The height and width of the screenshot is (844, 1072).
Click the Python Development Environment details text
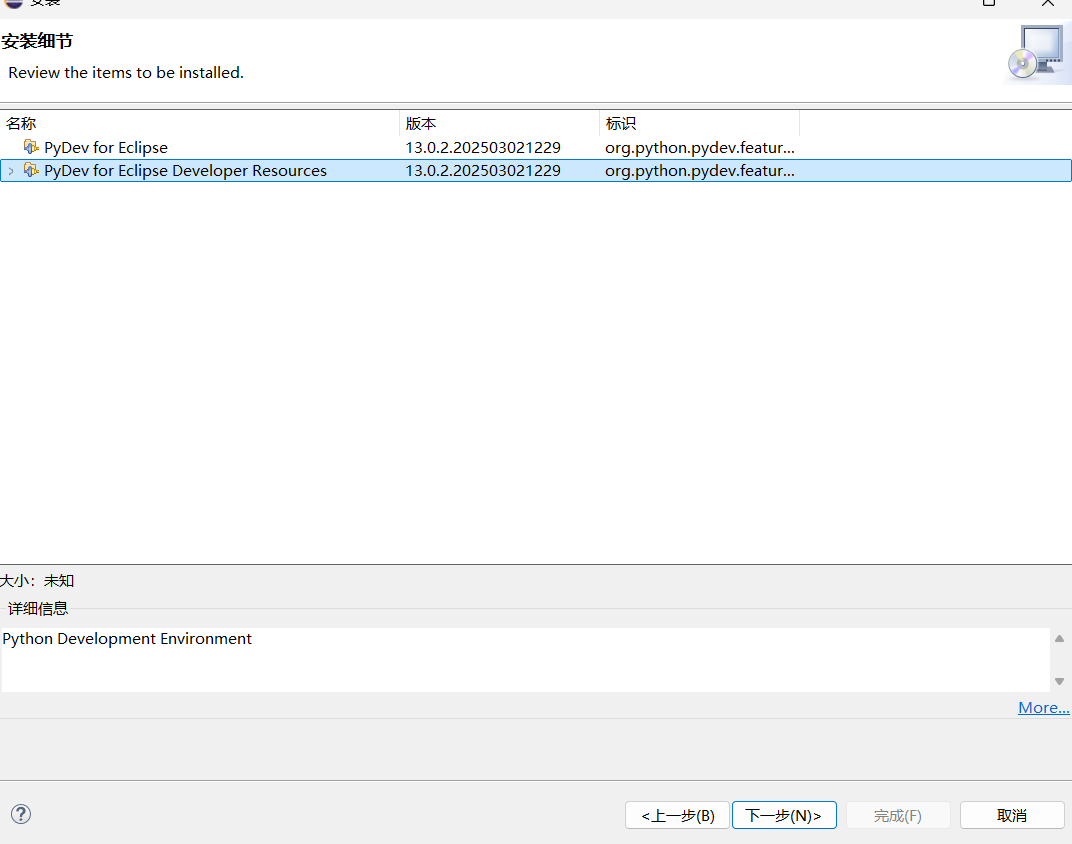pos(127,638)
